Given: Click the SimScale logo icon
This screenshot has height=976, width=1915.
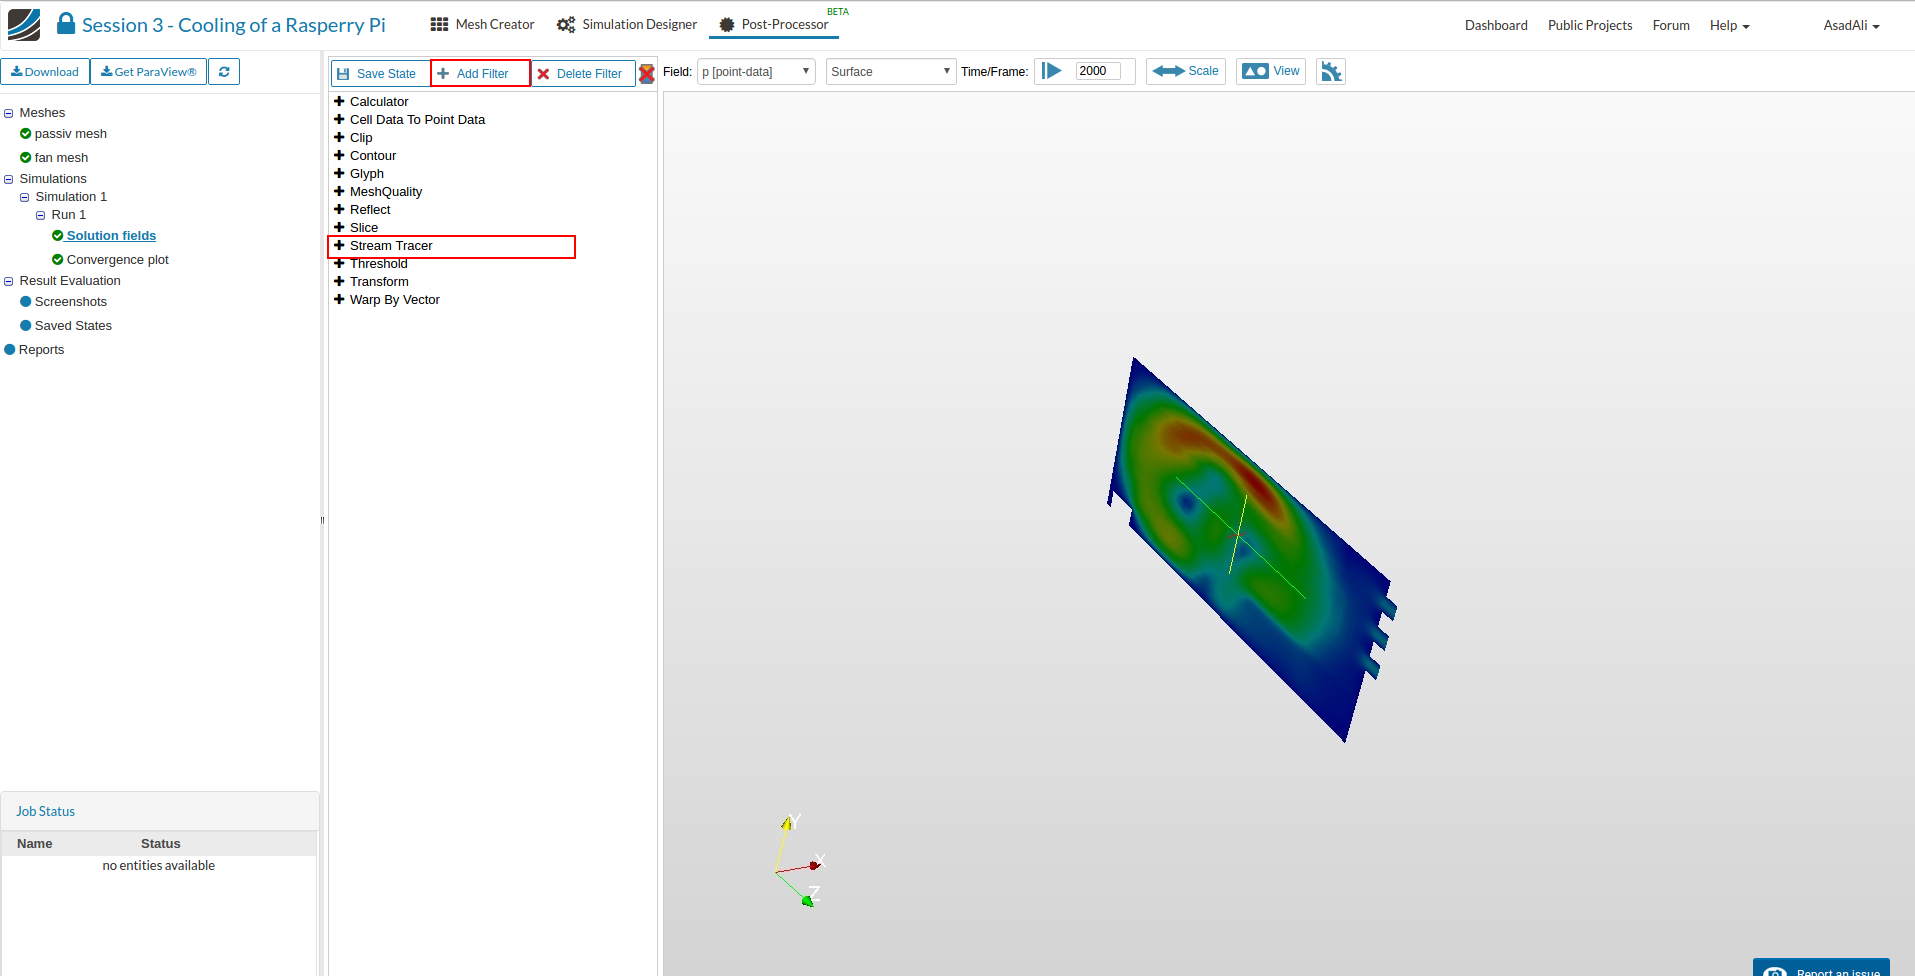Looking at the screenshot, I should (x=24, y=25).
